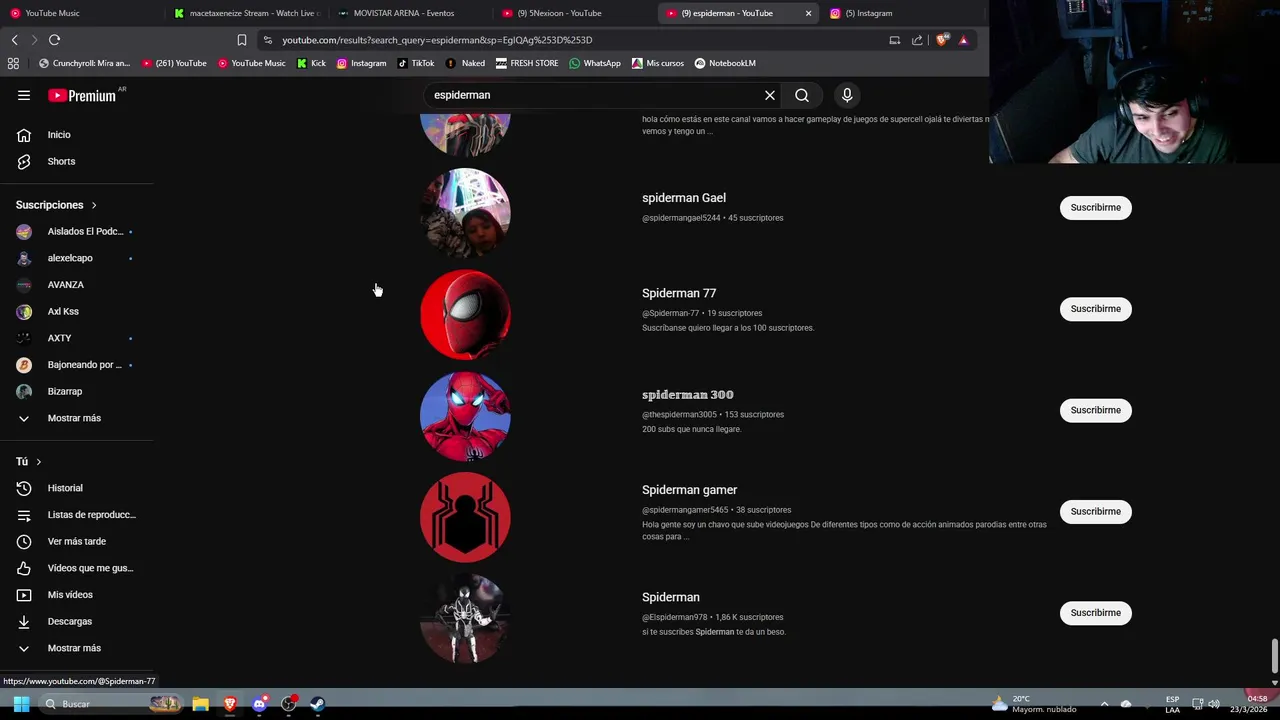Switch to the macetaxeneize Stream Kick tab
Viewport: 1280px width, 720px height.
coord(246,13)
